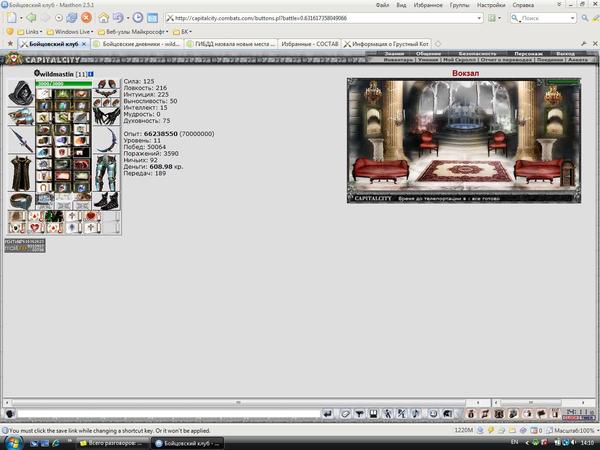This screenshot has height=450, width=600.
Task: Open the Links favorites folder dropdown
Action: point(29,32)
